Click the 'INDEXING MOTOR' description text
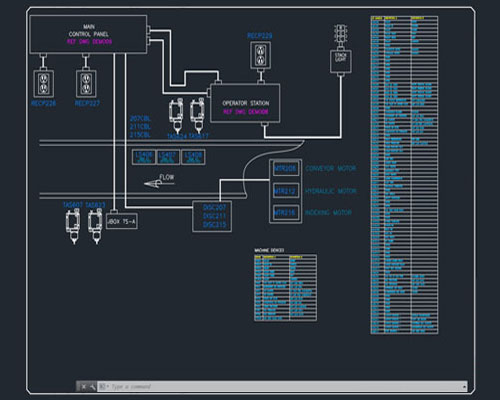The image size is (500, 400). pos(328,213)
